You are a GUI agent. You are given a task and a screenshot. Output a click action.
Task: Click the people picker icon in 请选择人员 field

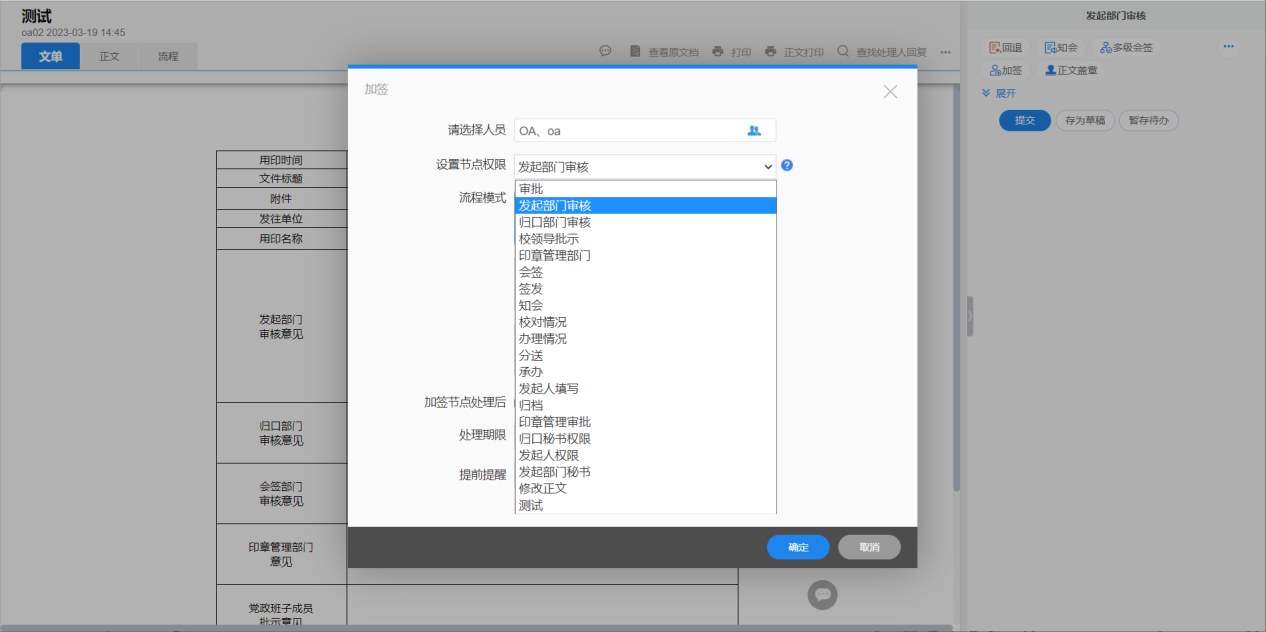[754, 130]
